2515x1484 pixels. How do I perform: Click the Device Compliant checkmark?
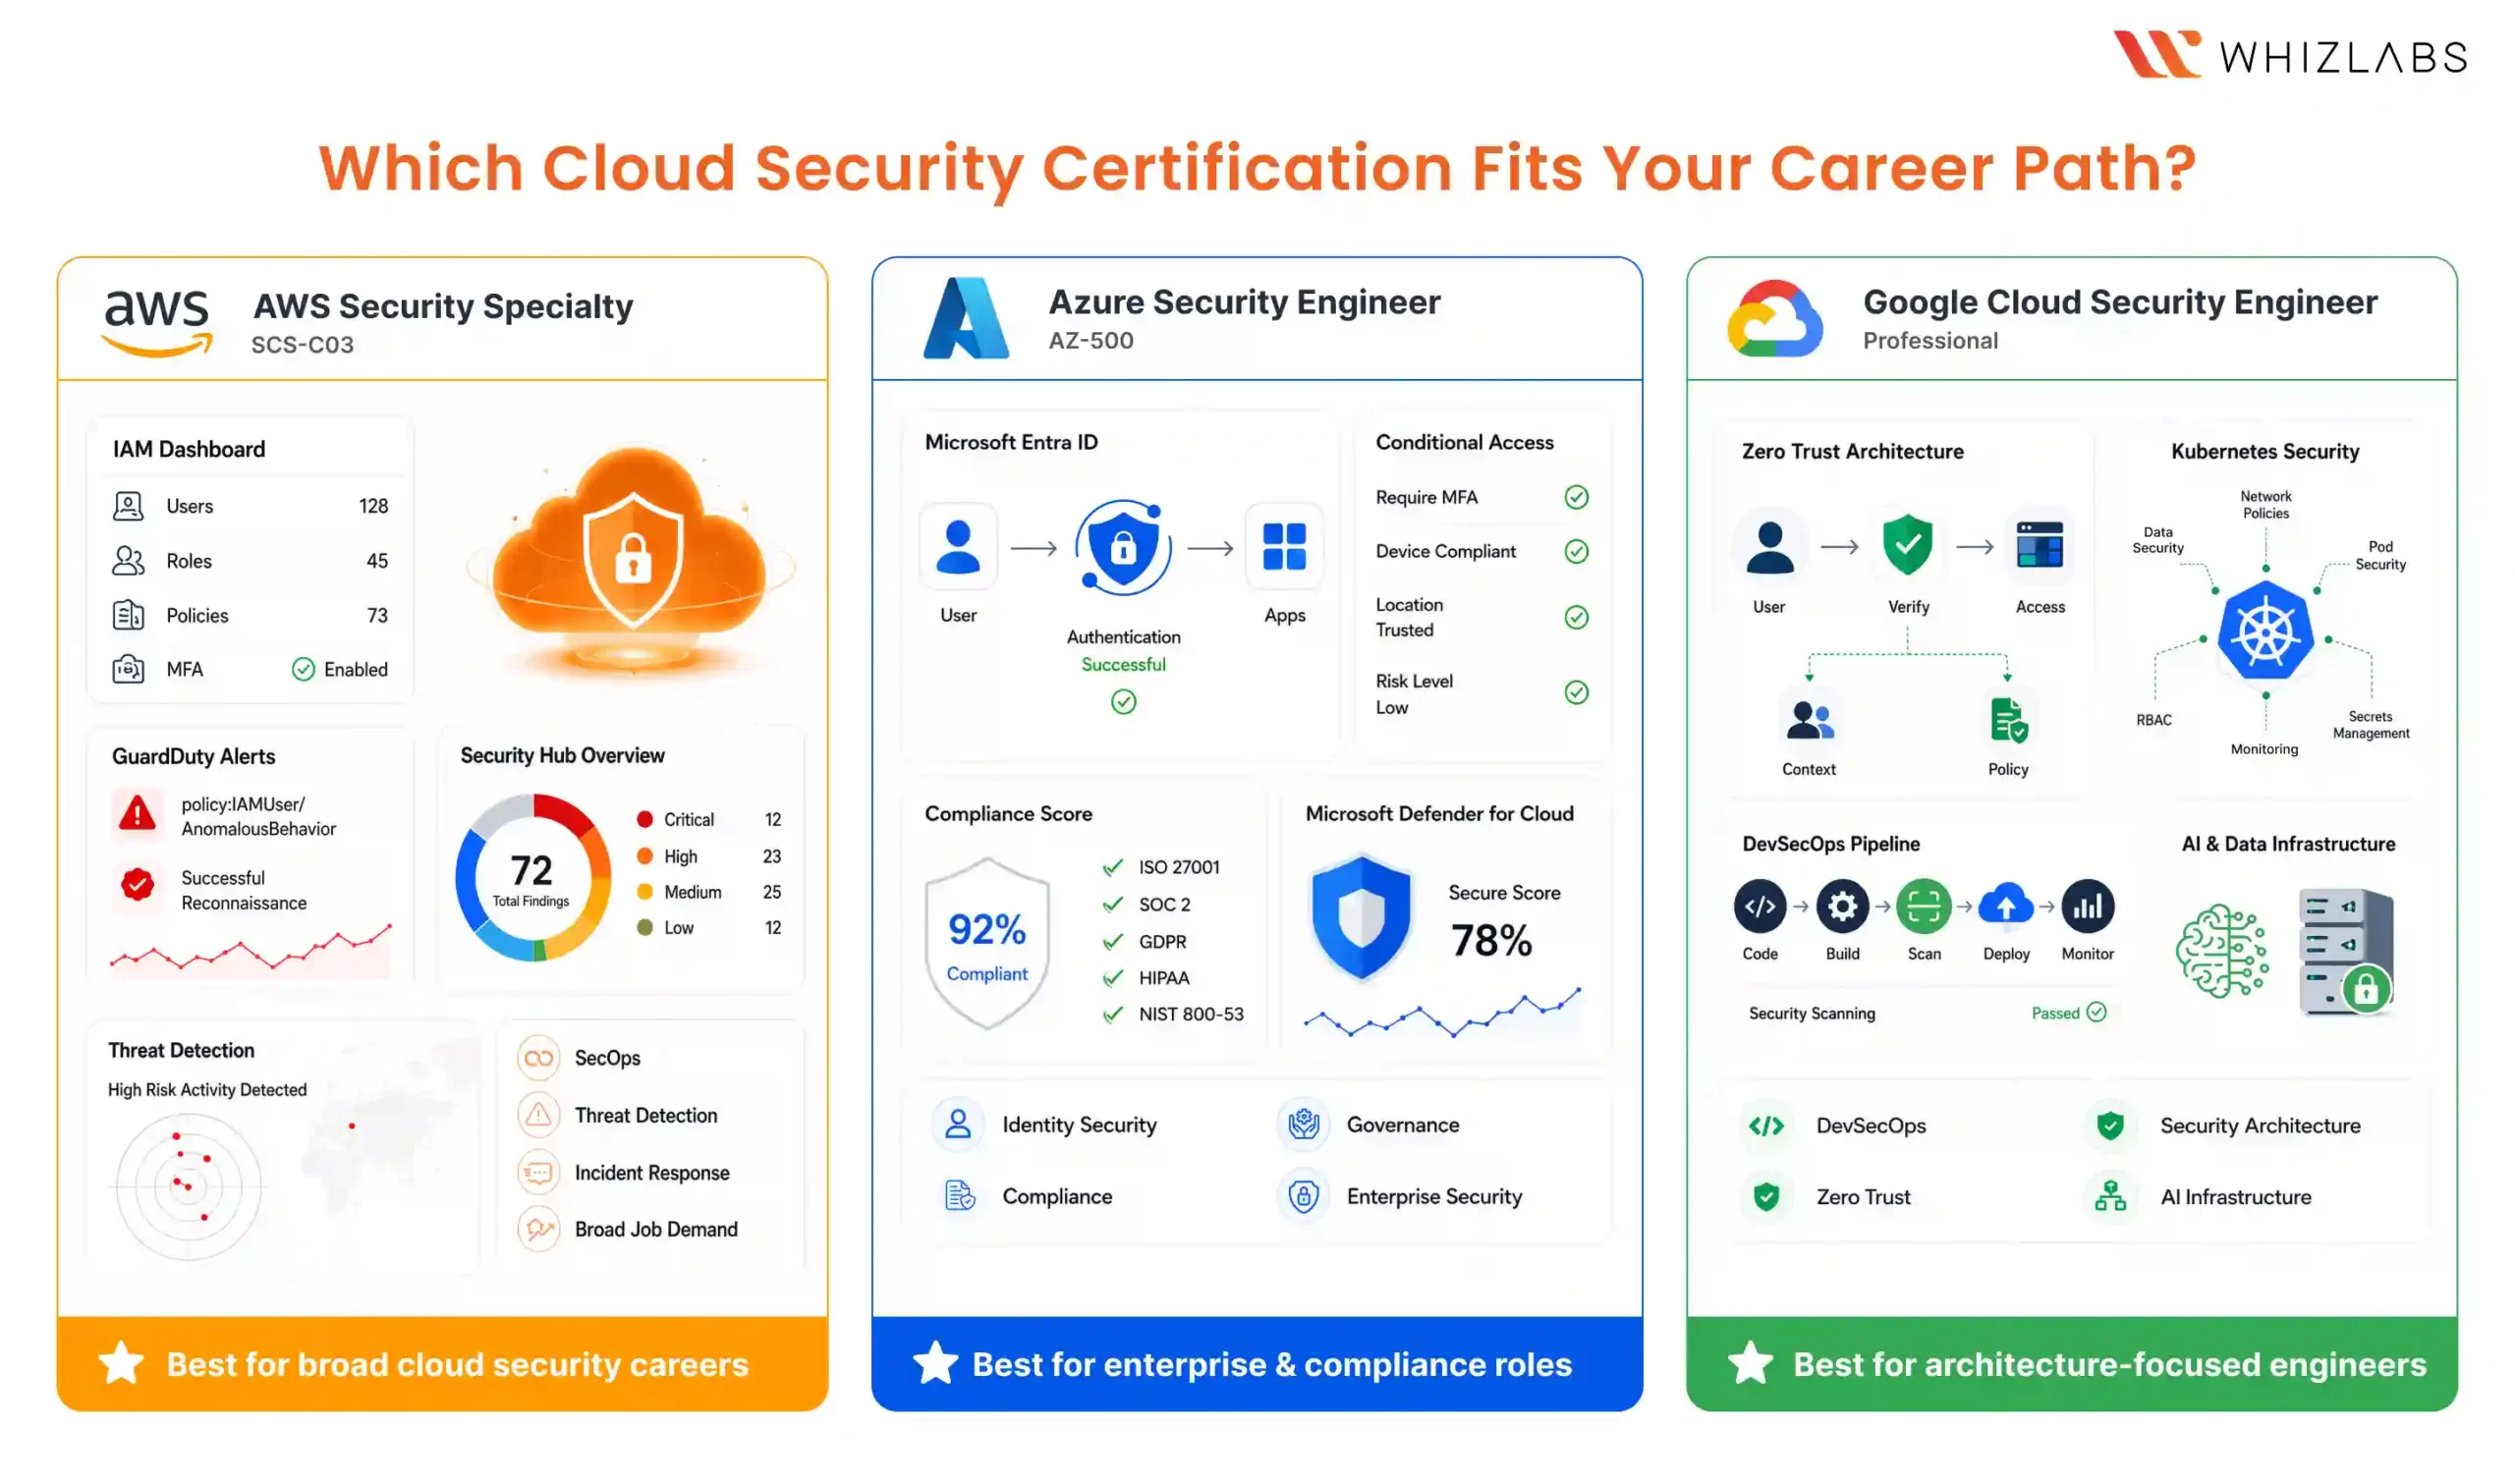pos(1576,551)
